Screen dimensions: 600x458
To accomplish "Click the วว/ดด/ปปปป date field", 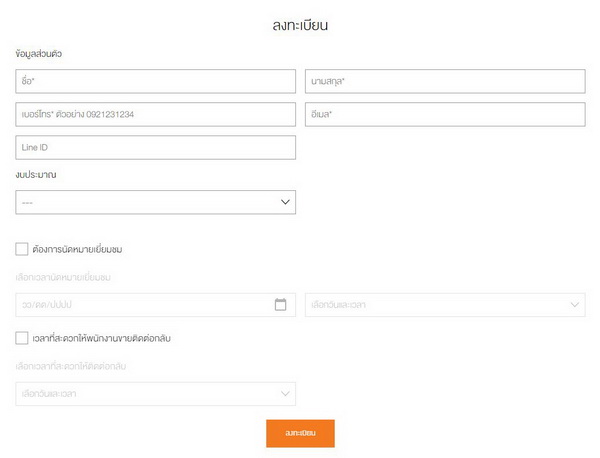I will coord(155,305).
